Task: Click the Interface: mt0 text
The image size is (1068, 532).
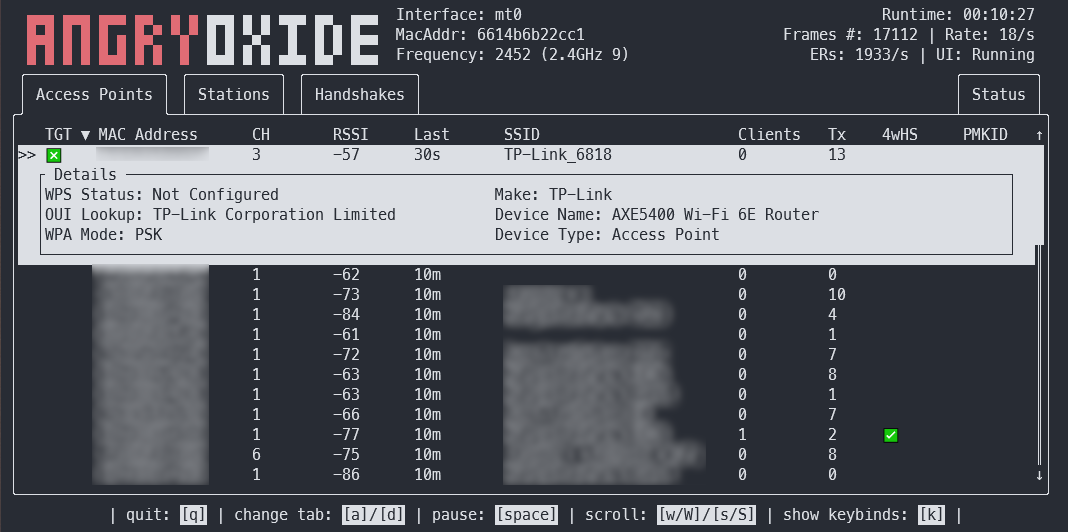Action: [458, 15]
